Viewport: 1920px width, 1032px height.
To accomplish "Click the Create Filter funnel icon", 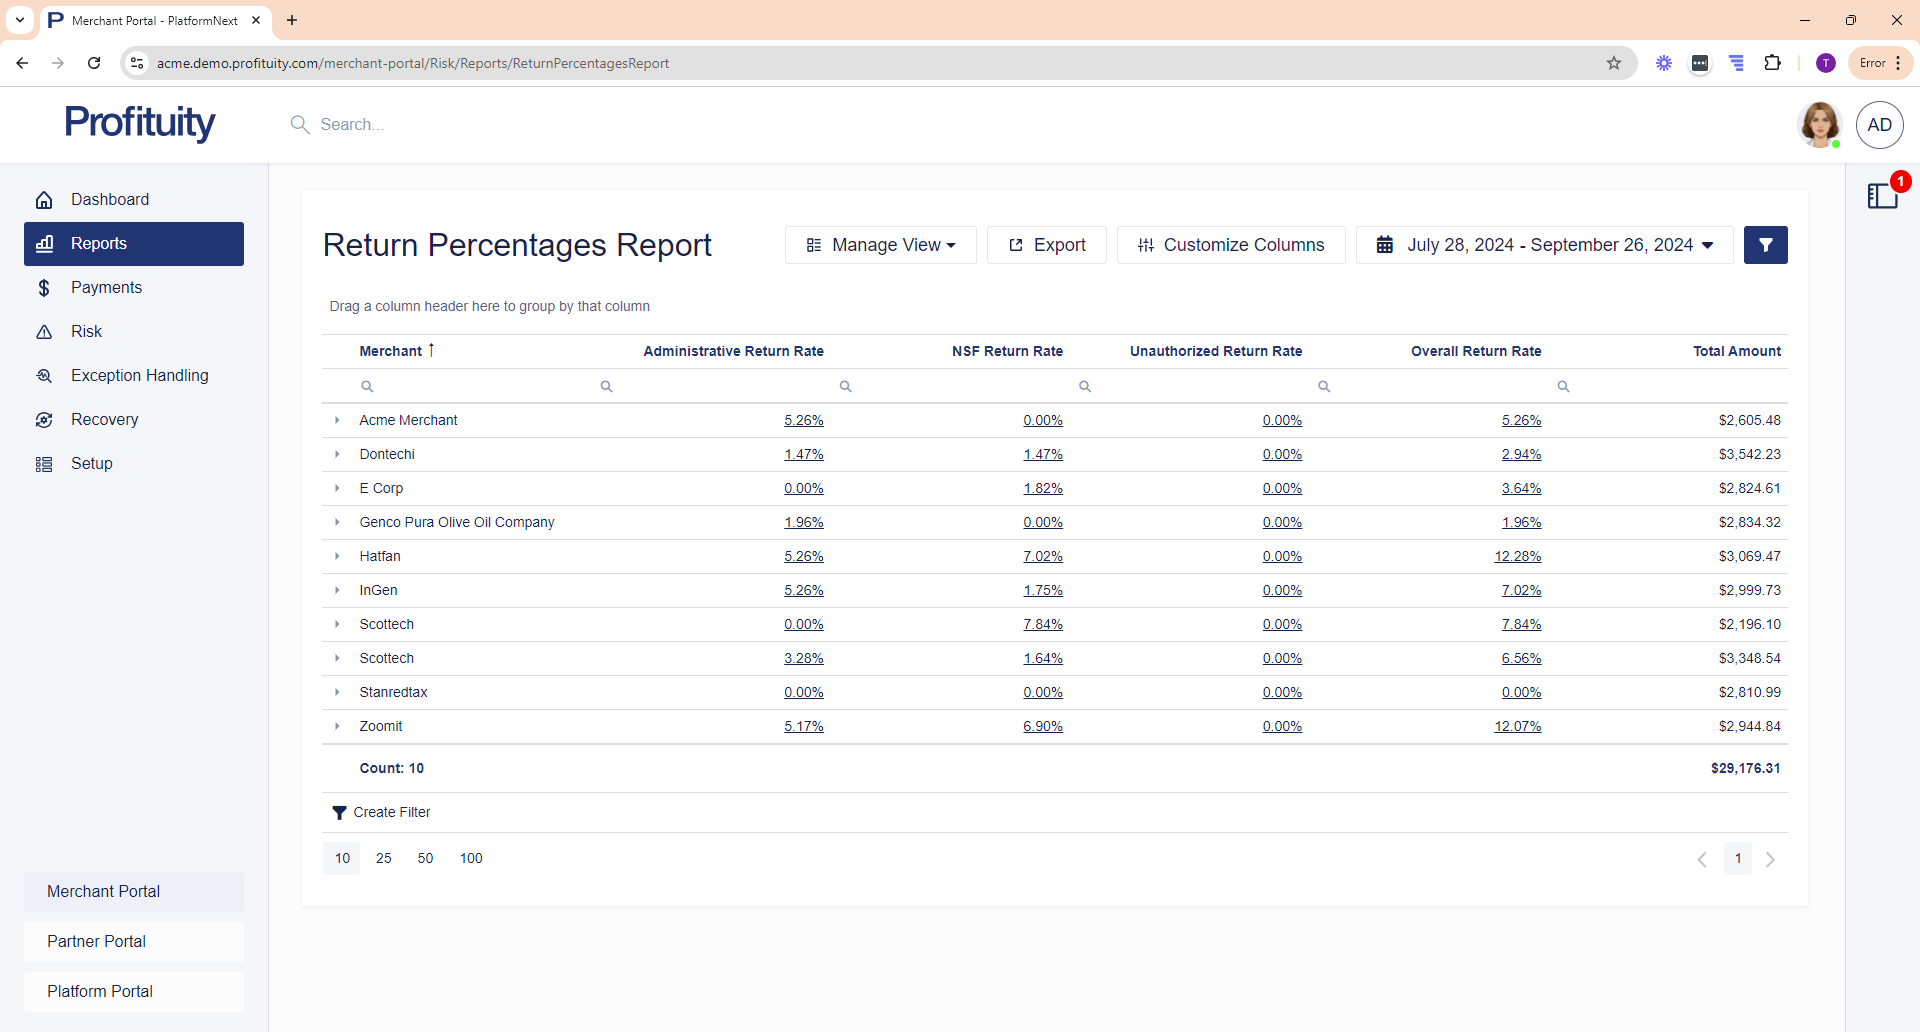I will pos(339,813).
